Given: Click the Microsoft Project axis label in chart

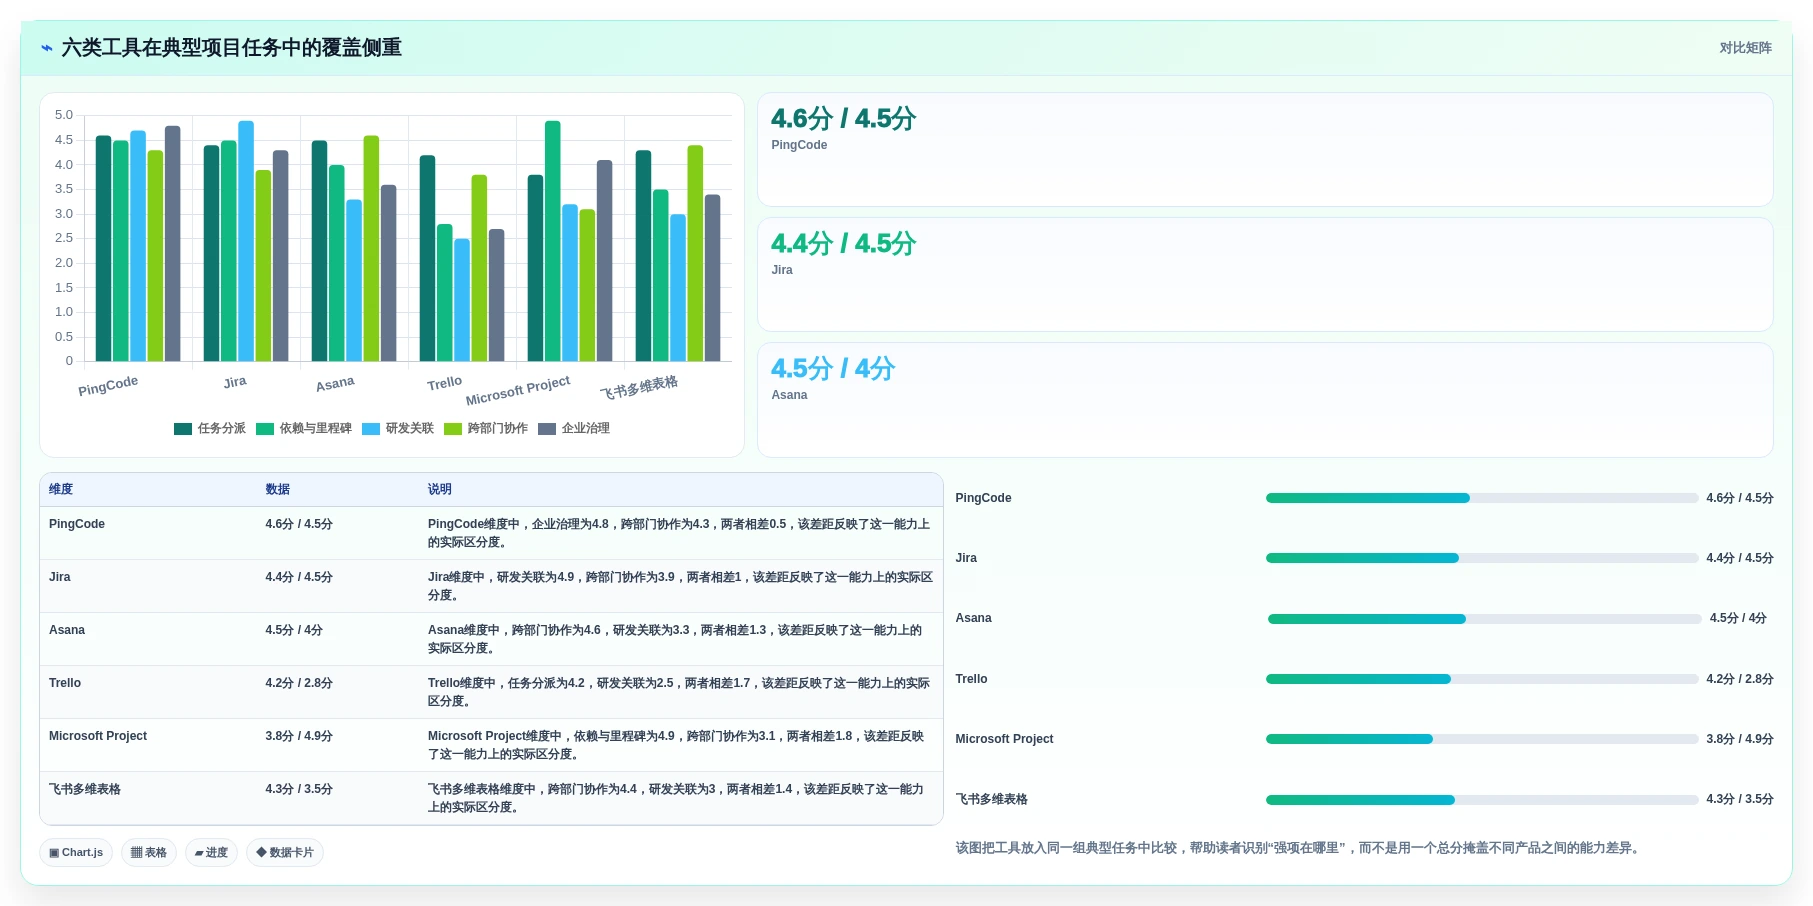Looking at the screenshot, I should tap(518, 390).
